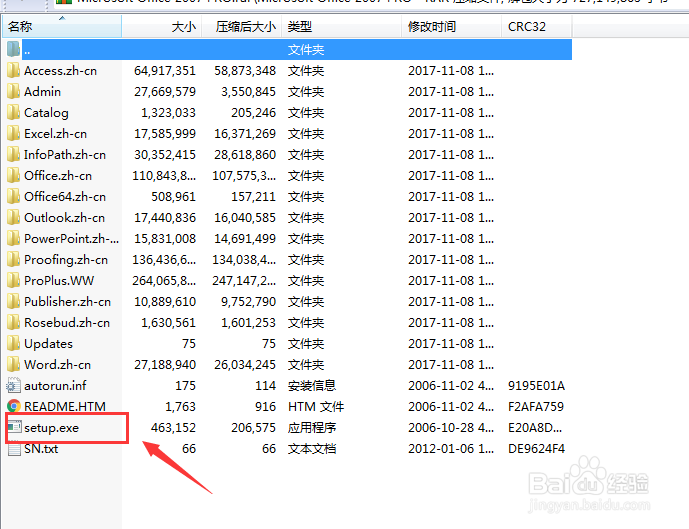Click the setup.exe application icon

(x=15, y=427)
